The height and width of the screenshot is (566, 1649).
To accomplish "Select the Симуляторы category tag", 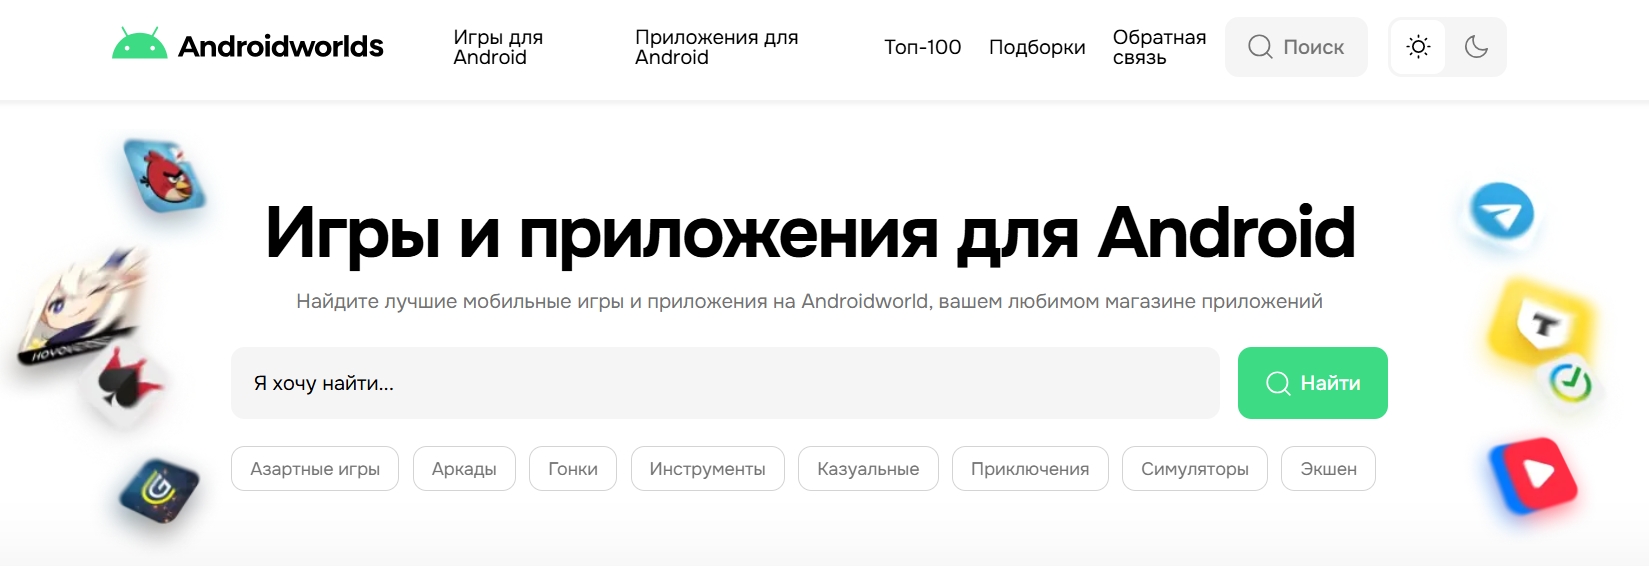I will pyautogui.click(x=1195, y=469).
